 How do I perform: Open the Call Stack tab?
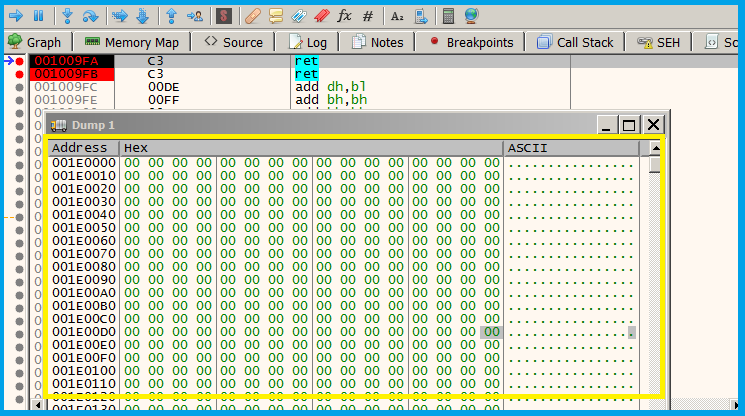click(x=576, y=42)
